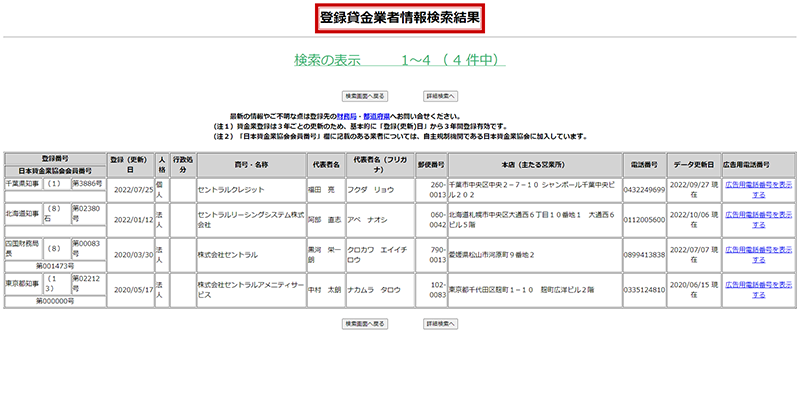
Task: Show advertising phone number for 株式会社セントラル
Action: click(x=759, y=249)
